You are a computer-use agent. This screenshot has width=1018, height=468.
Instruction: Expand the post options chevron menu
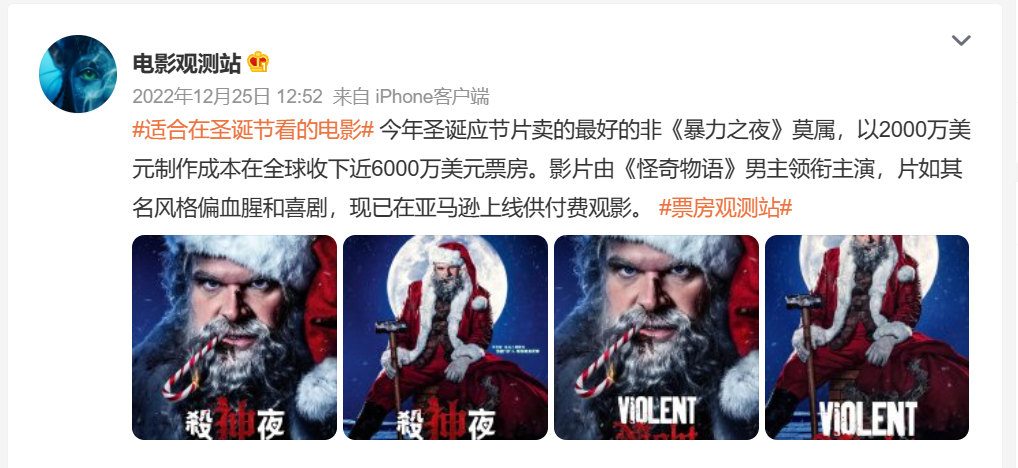[x=961, y=40]
